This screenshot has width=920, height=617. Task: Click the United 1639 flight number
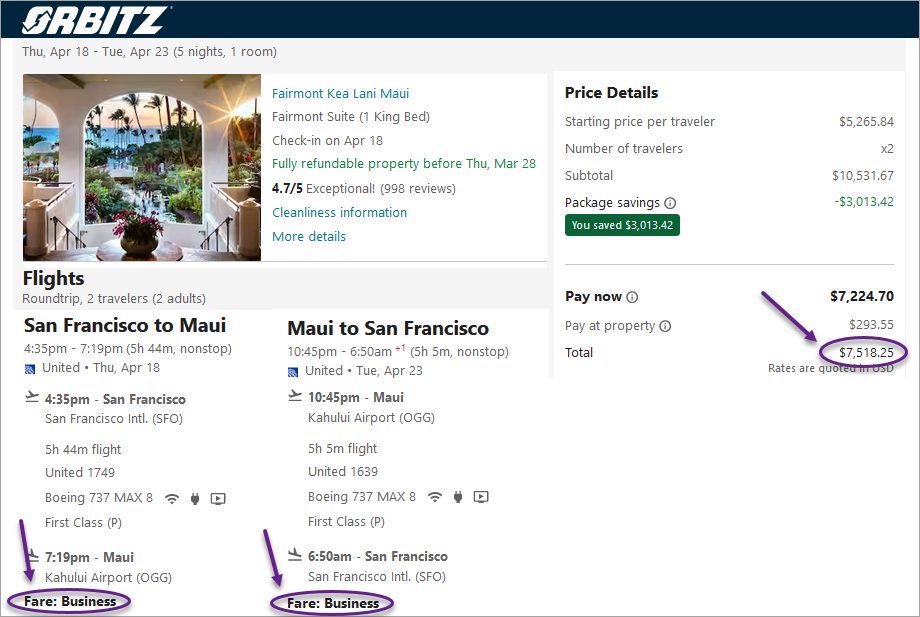click(343, 472)
